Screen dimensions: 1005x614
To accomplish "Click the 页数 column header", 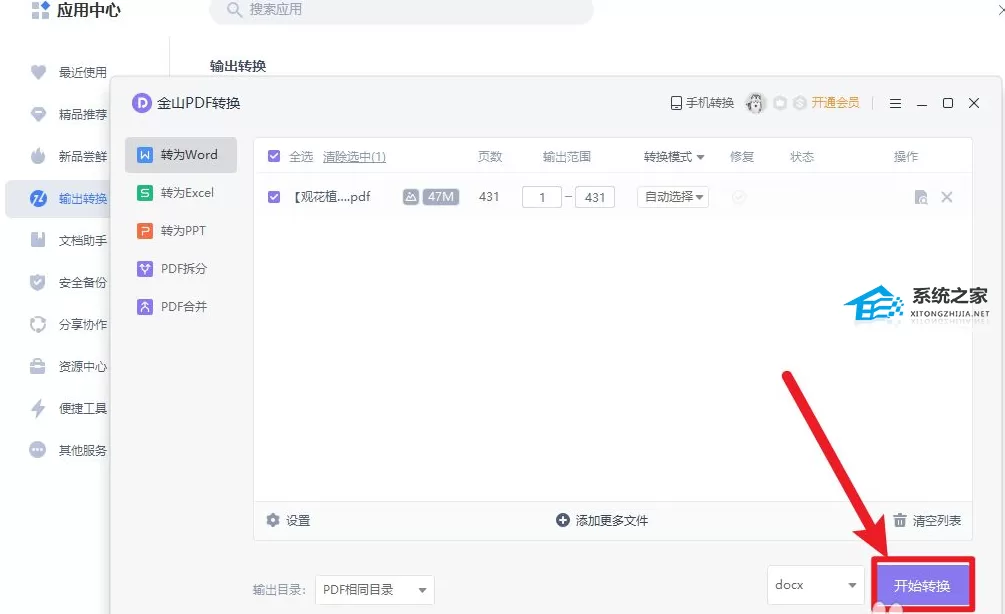I will point(490,156).
